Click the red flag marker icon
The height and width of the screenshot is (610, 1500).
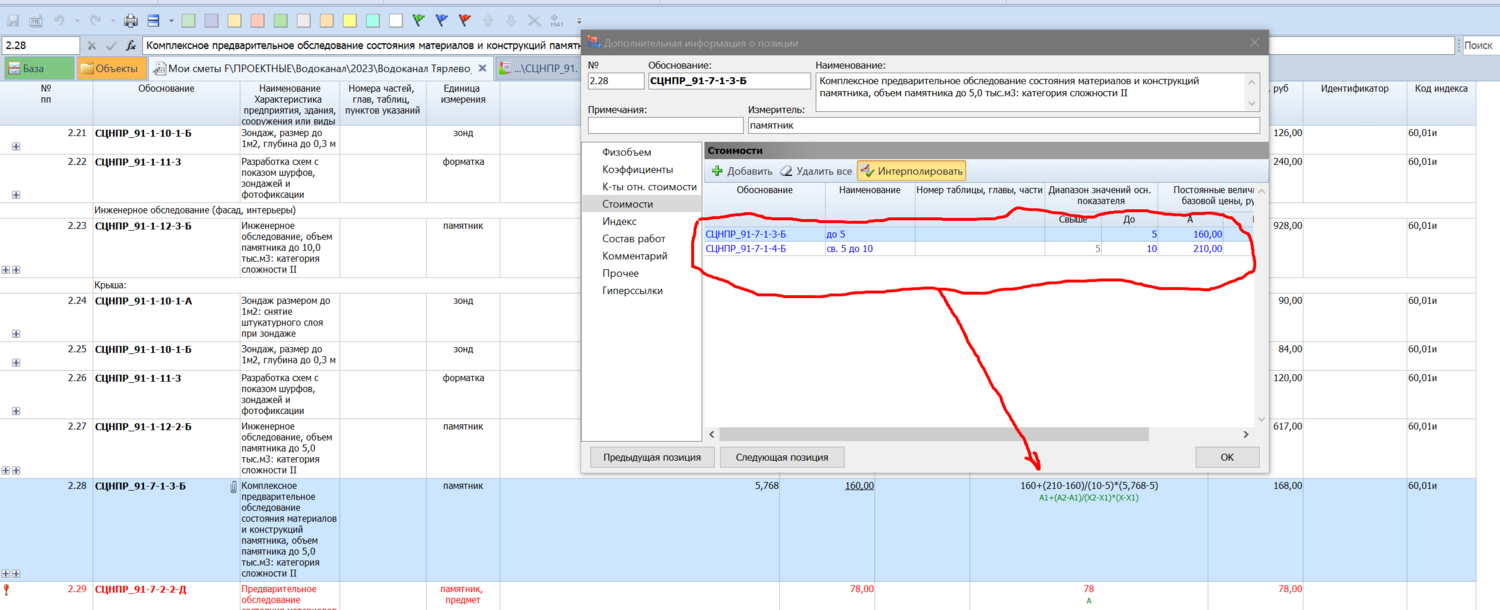(x=464, y=20)
